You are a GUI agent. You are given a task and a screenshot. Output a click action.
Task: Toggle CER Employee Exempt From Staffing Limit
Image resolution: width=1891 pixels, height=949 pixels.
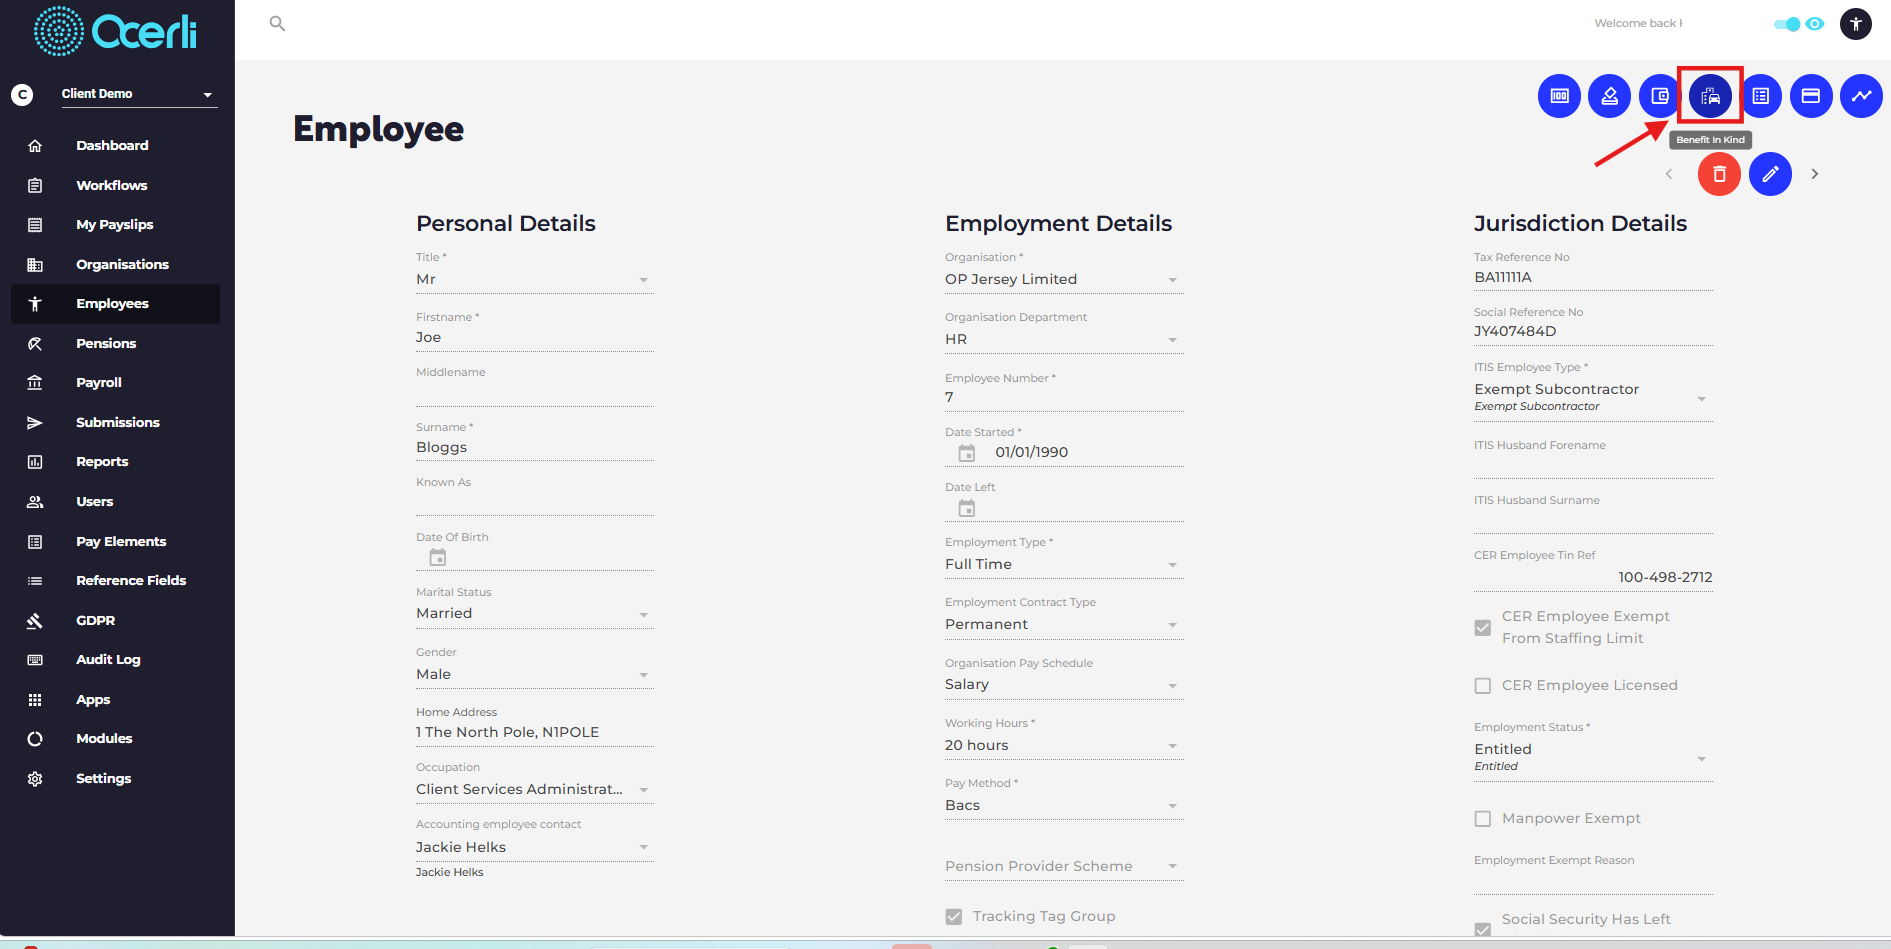(x=1483, y=628)
